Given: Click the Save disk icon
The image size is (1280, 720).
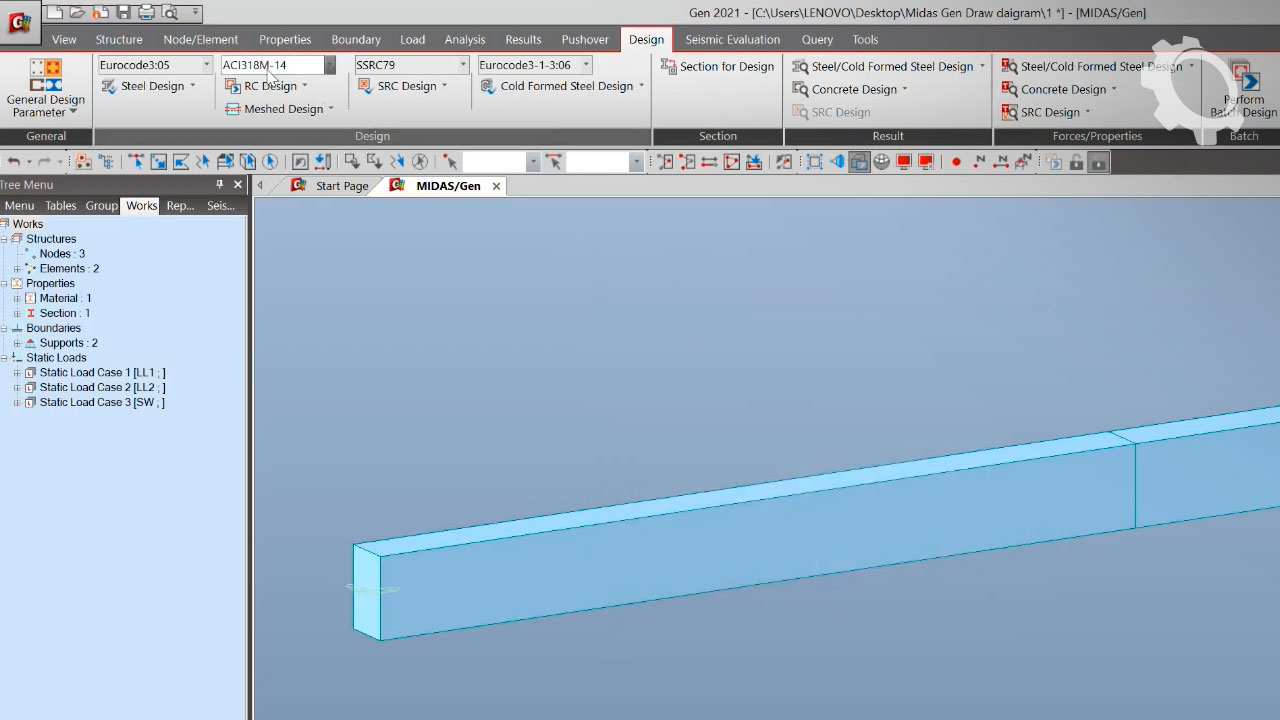Looking at the screenshot, I should coord(123,13).
